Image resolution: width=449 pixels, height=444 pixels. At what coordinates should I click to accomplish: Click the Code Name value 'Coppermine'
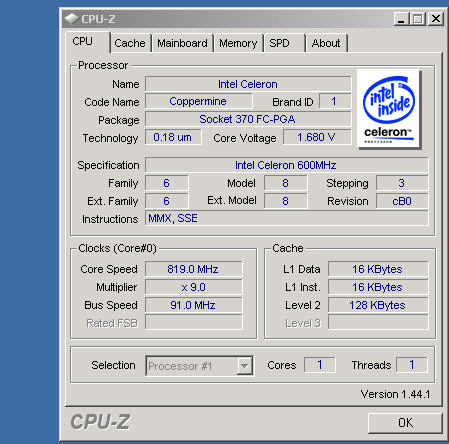(198, 101)
